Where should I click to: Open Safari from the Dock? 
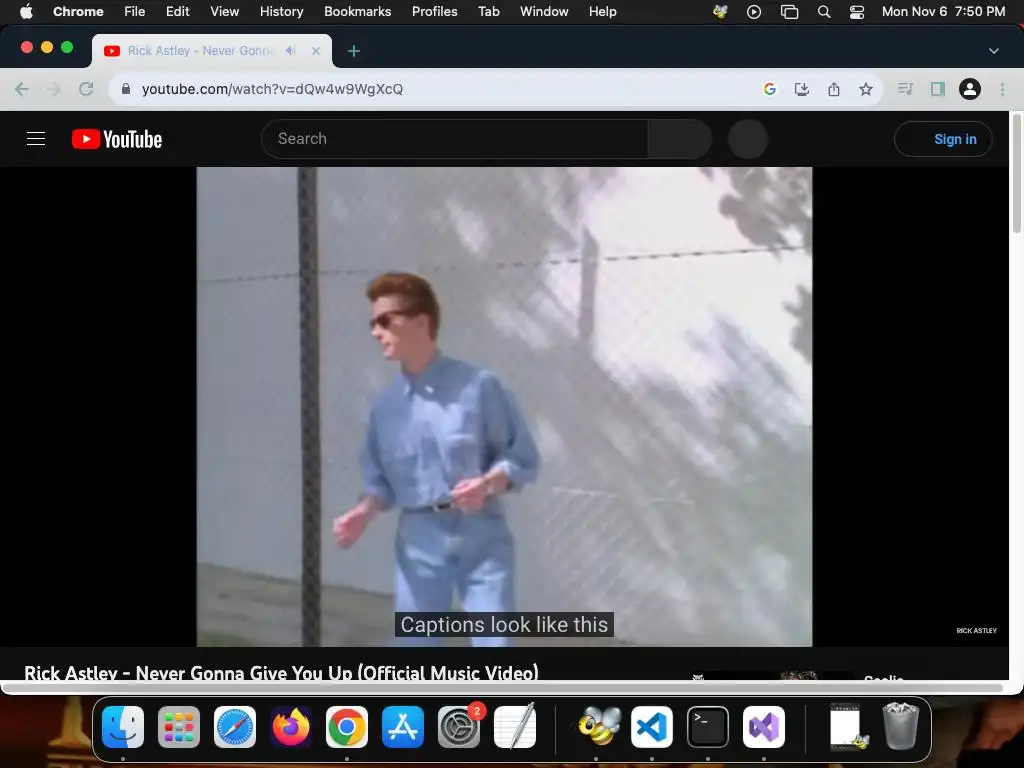pyautogui.click(x=235, y=727)
